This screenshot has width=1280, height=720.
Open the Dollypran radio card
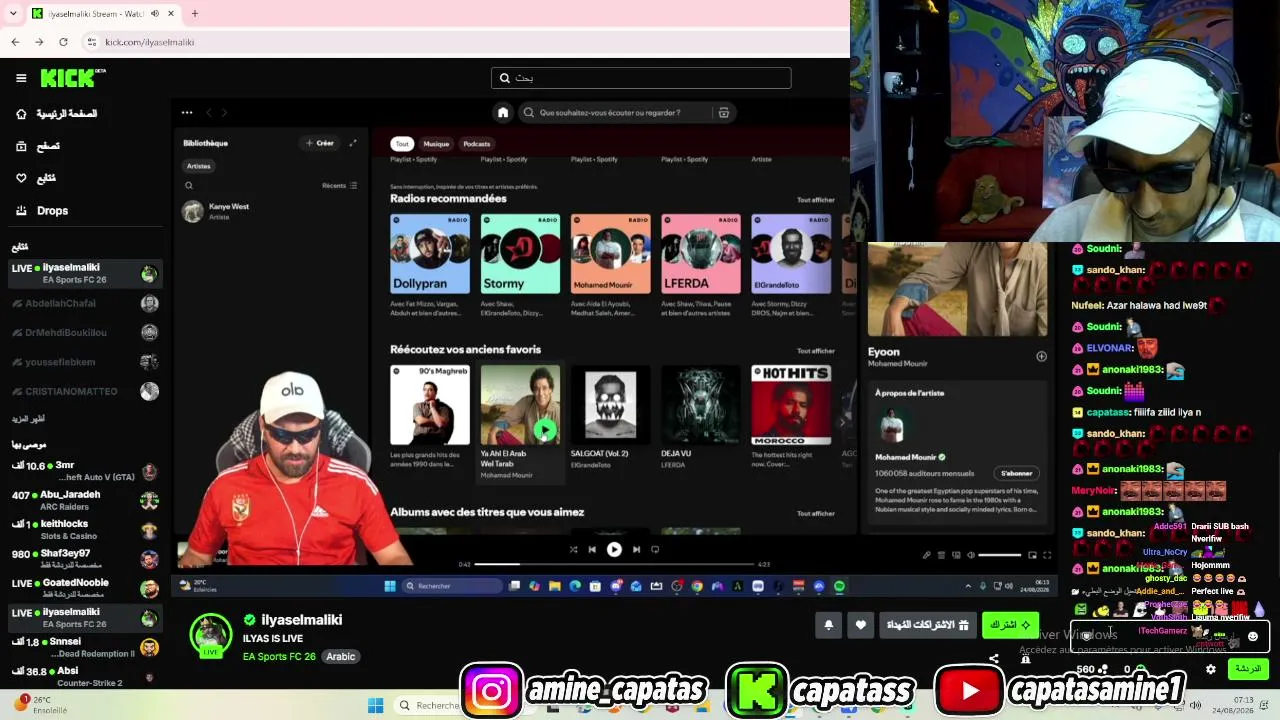[x=430, y=265]
